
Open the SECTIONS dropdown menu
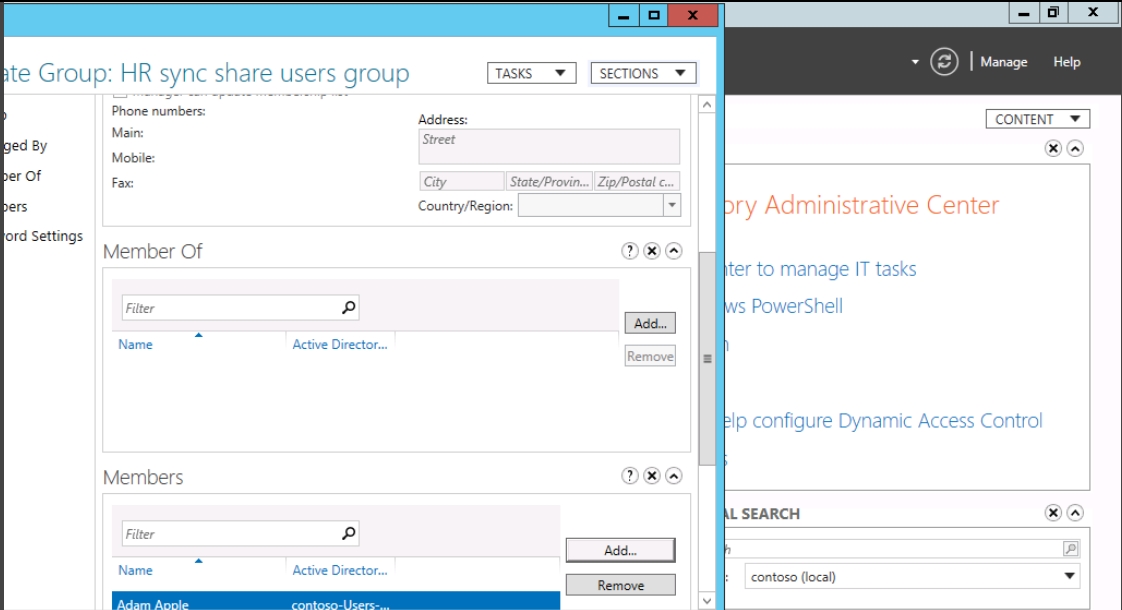643,73
